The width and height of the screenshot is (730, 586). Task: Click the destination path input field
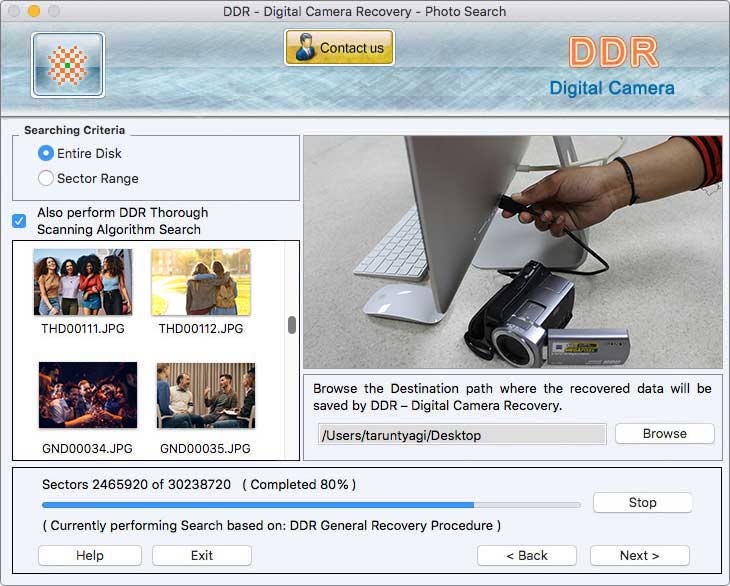click(462, 434)
